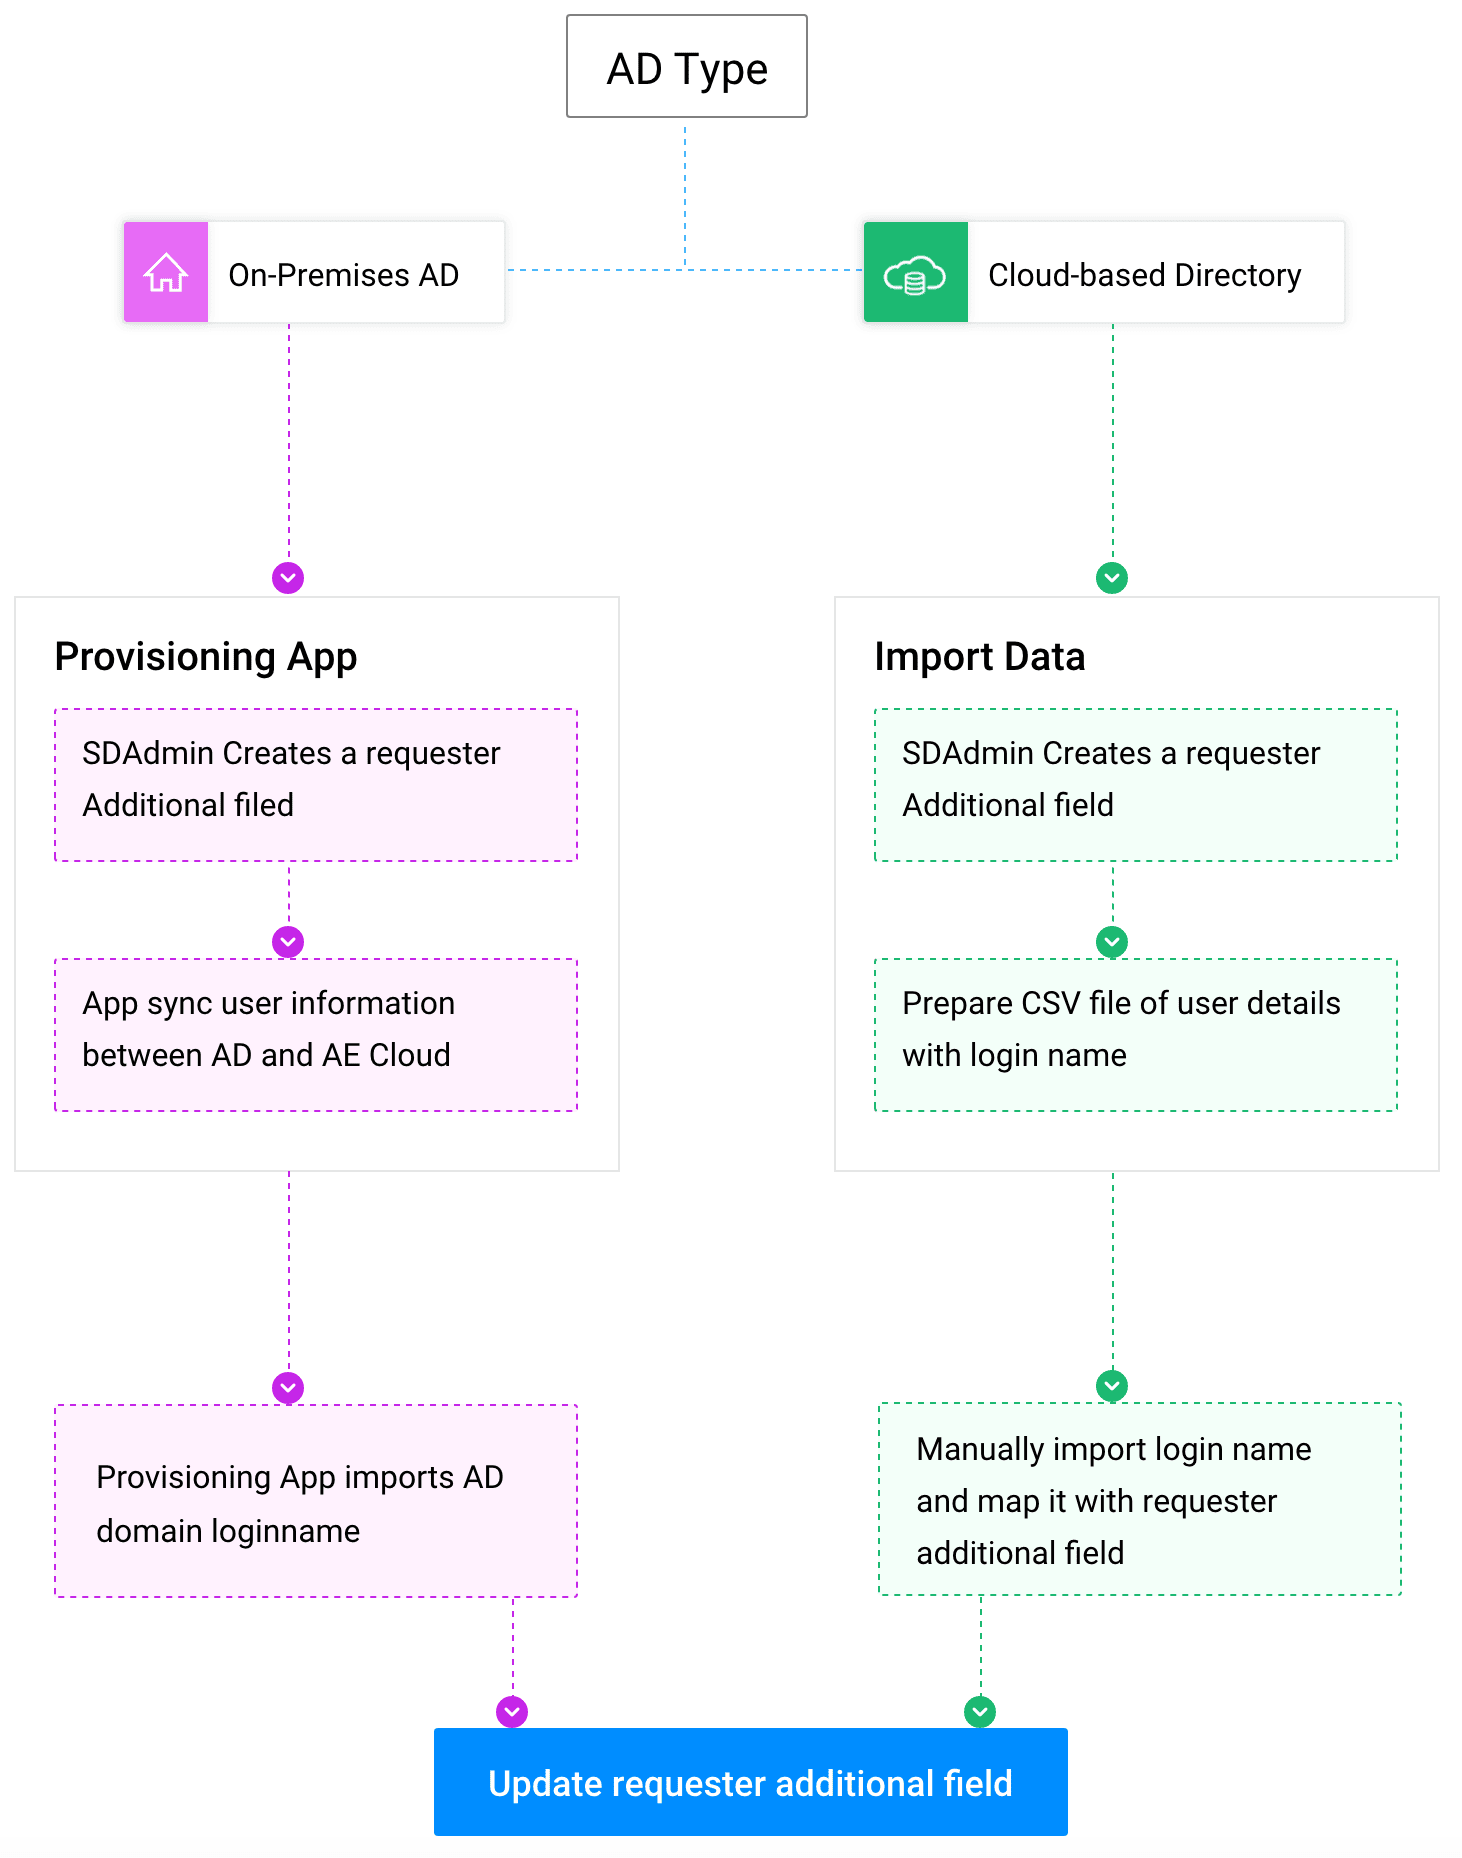Click the pink house icon
This screenshot has width=1462, height=1858.
pos(166,272)
